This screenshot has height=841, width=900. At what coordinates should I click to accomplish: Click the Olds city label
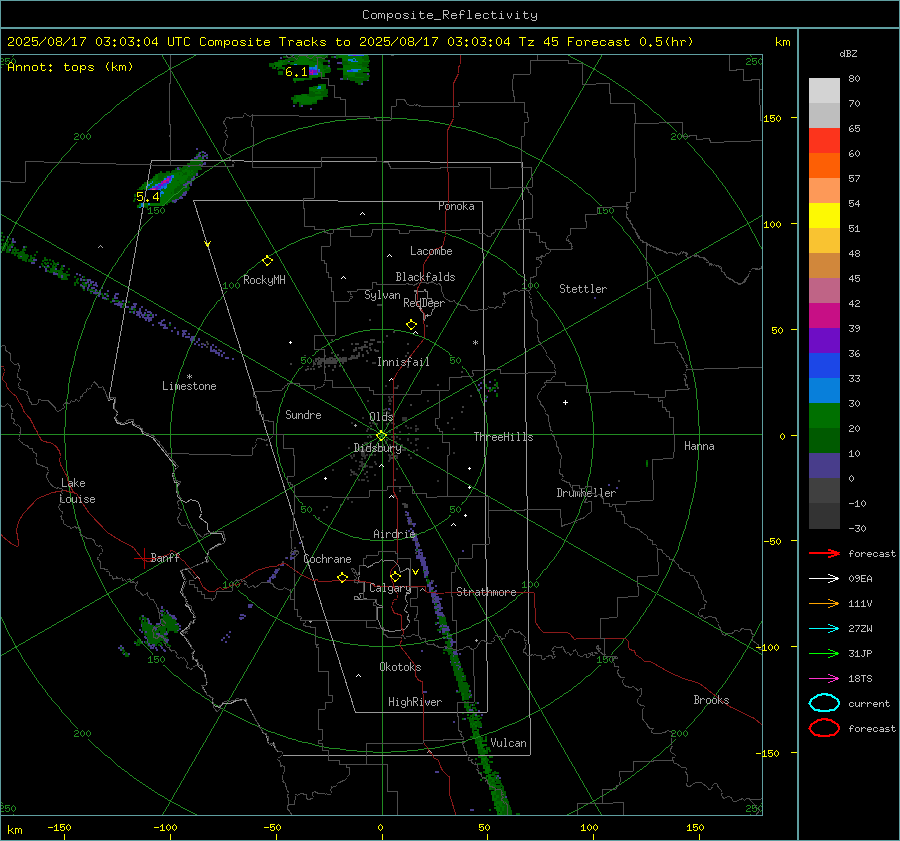(x=381, y=417)
